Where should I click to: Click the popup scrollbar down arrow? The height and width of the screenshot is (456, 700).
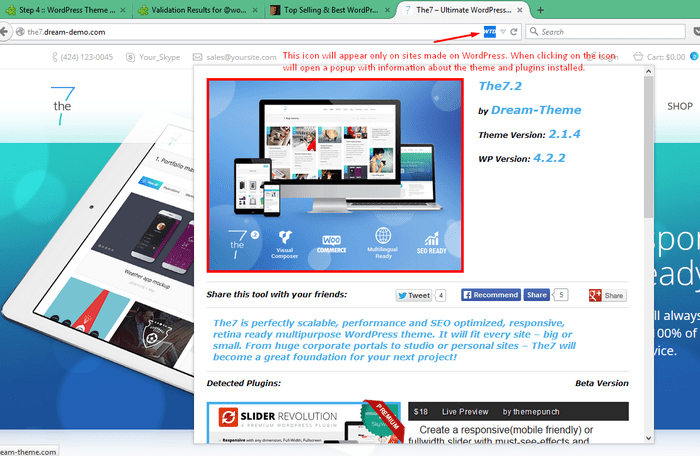click(649, 438)
